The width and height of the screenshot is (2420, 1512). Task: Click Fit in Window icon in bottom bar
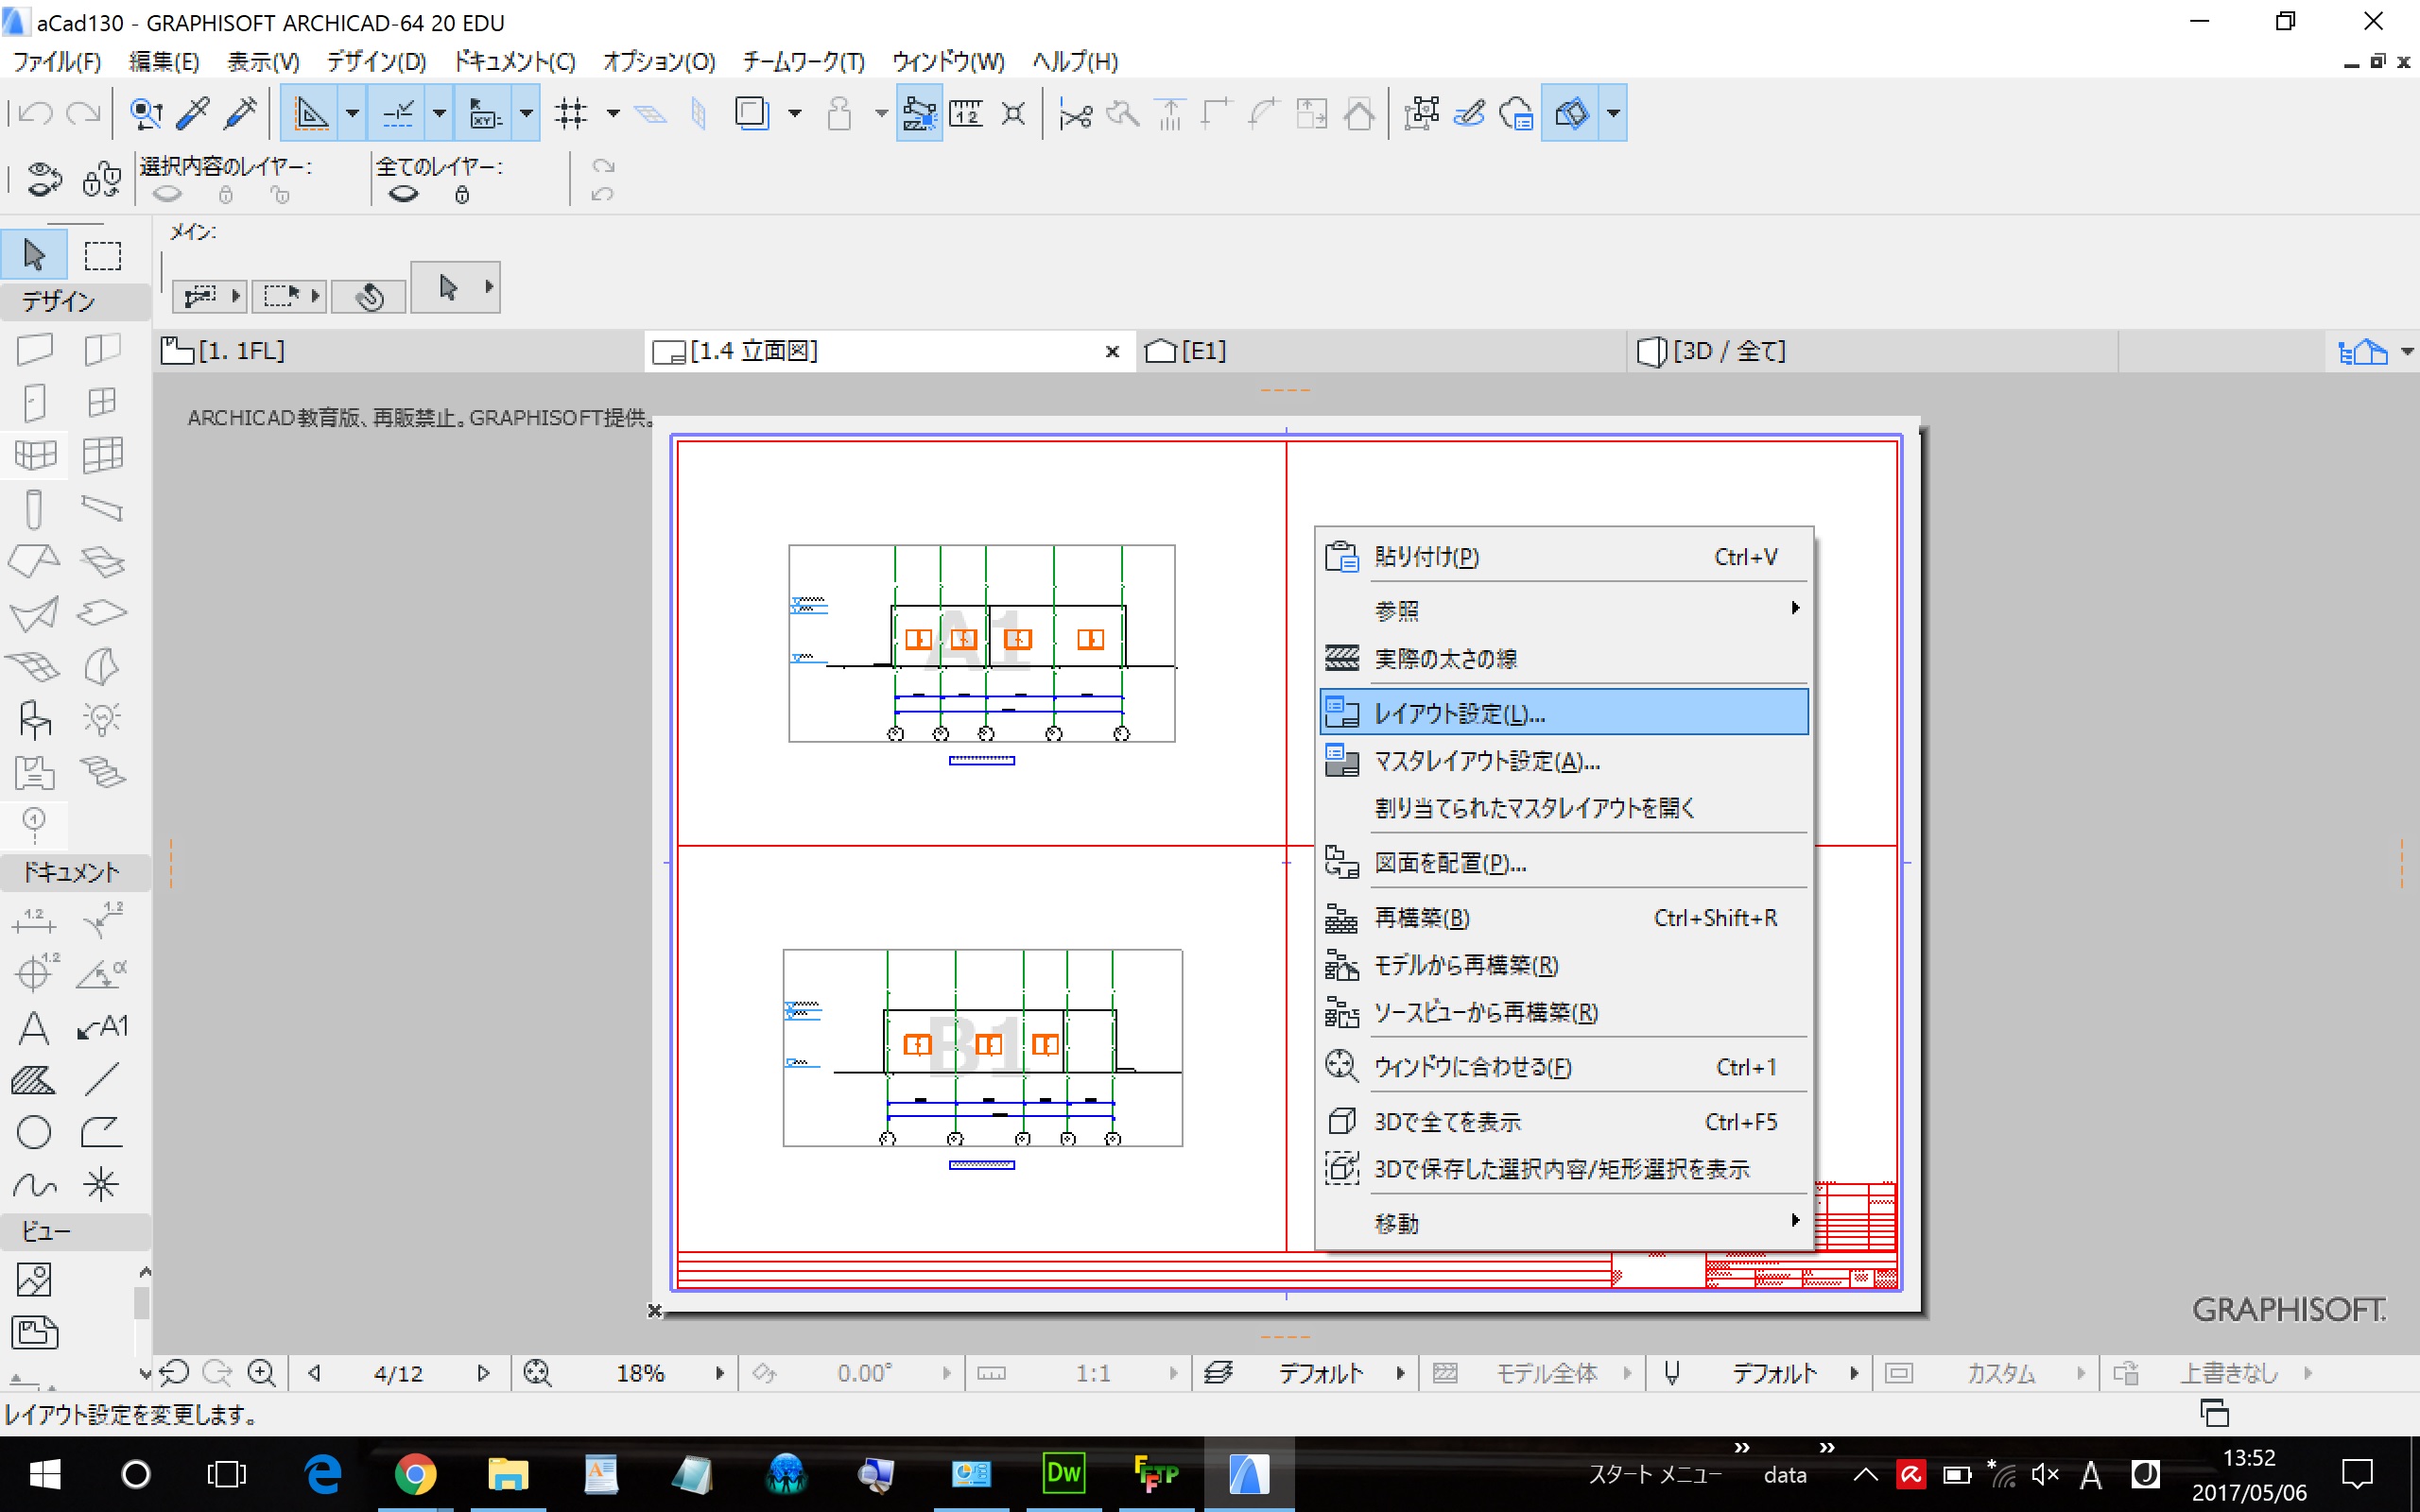pos(537,1373)
